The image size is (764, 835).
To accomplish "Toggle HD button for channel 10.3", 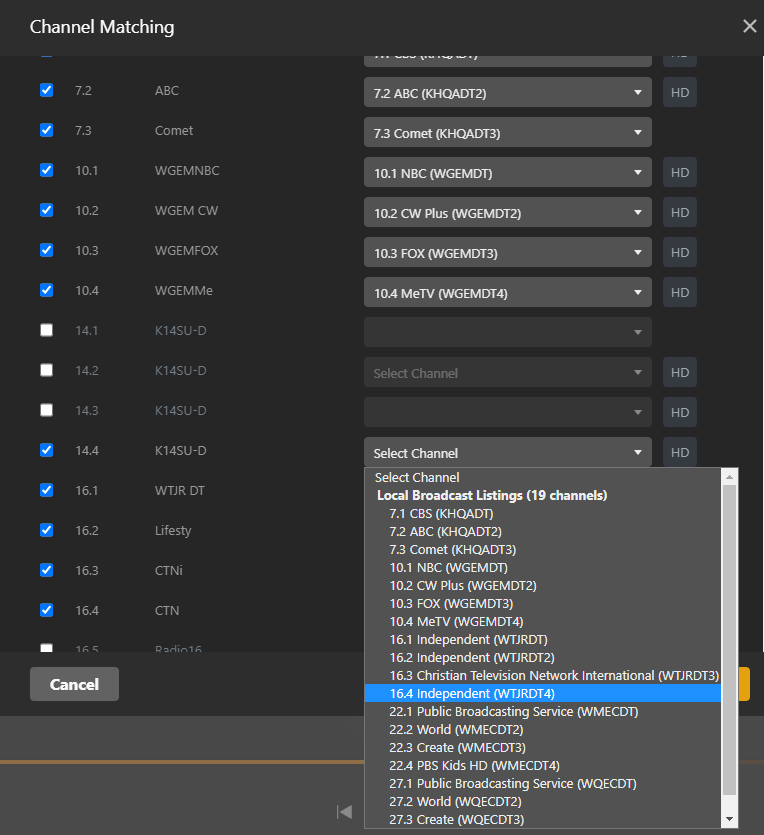I will click(680, 252).
